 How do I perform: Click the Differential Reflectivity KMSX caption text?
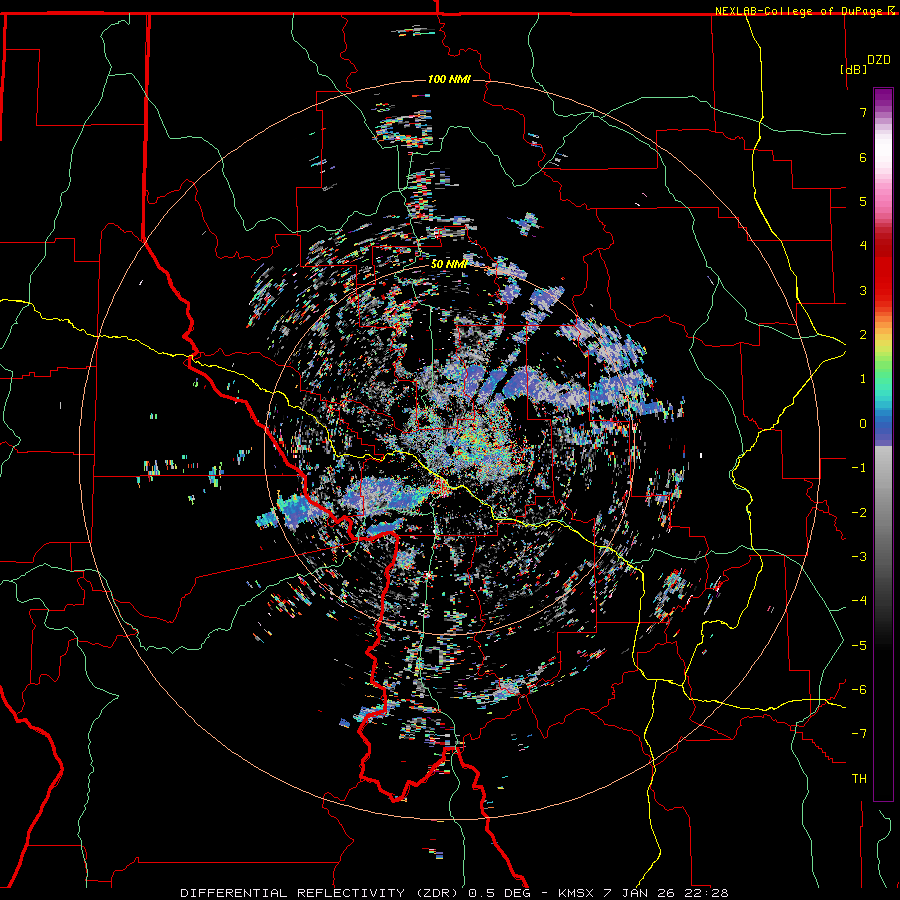tap(455, 893)
